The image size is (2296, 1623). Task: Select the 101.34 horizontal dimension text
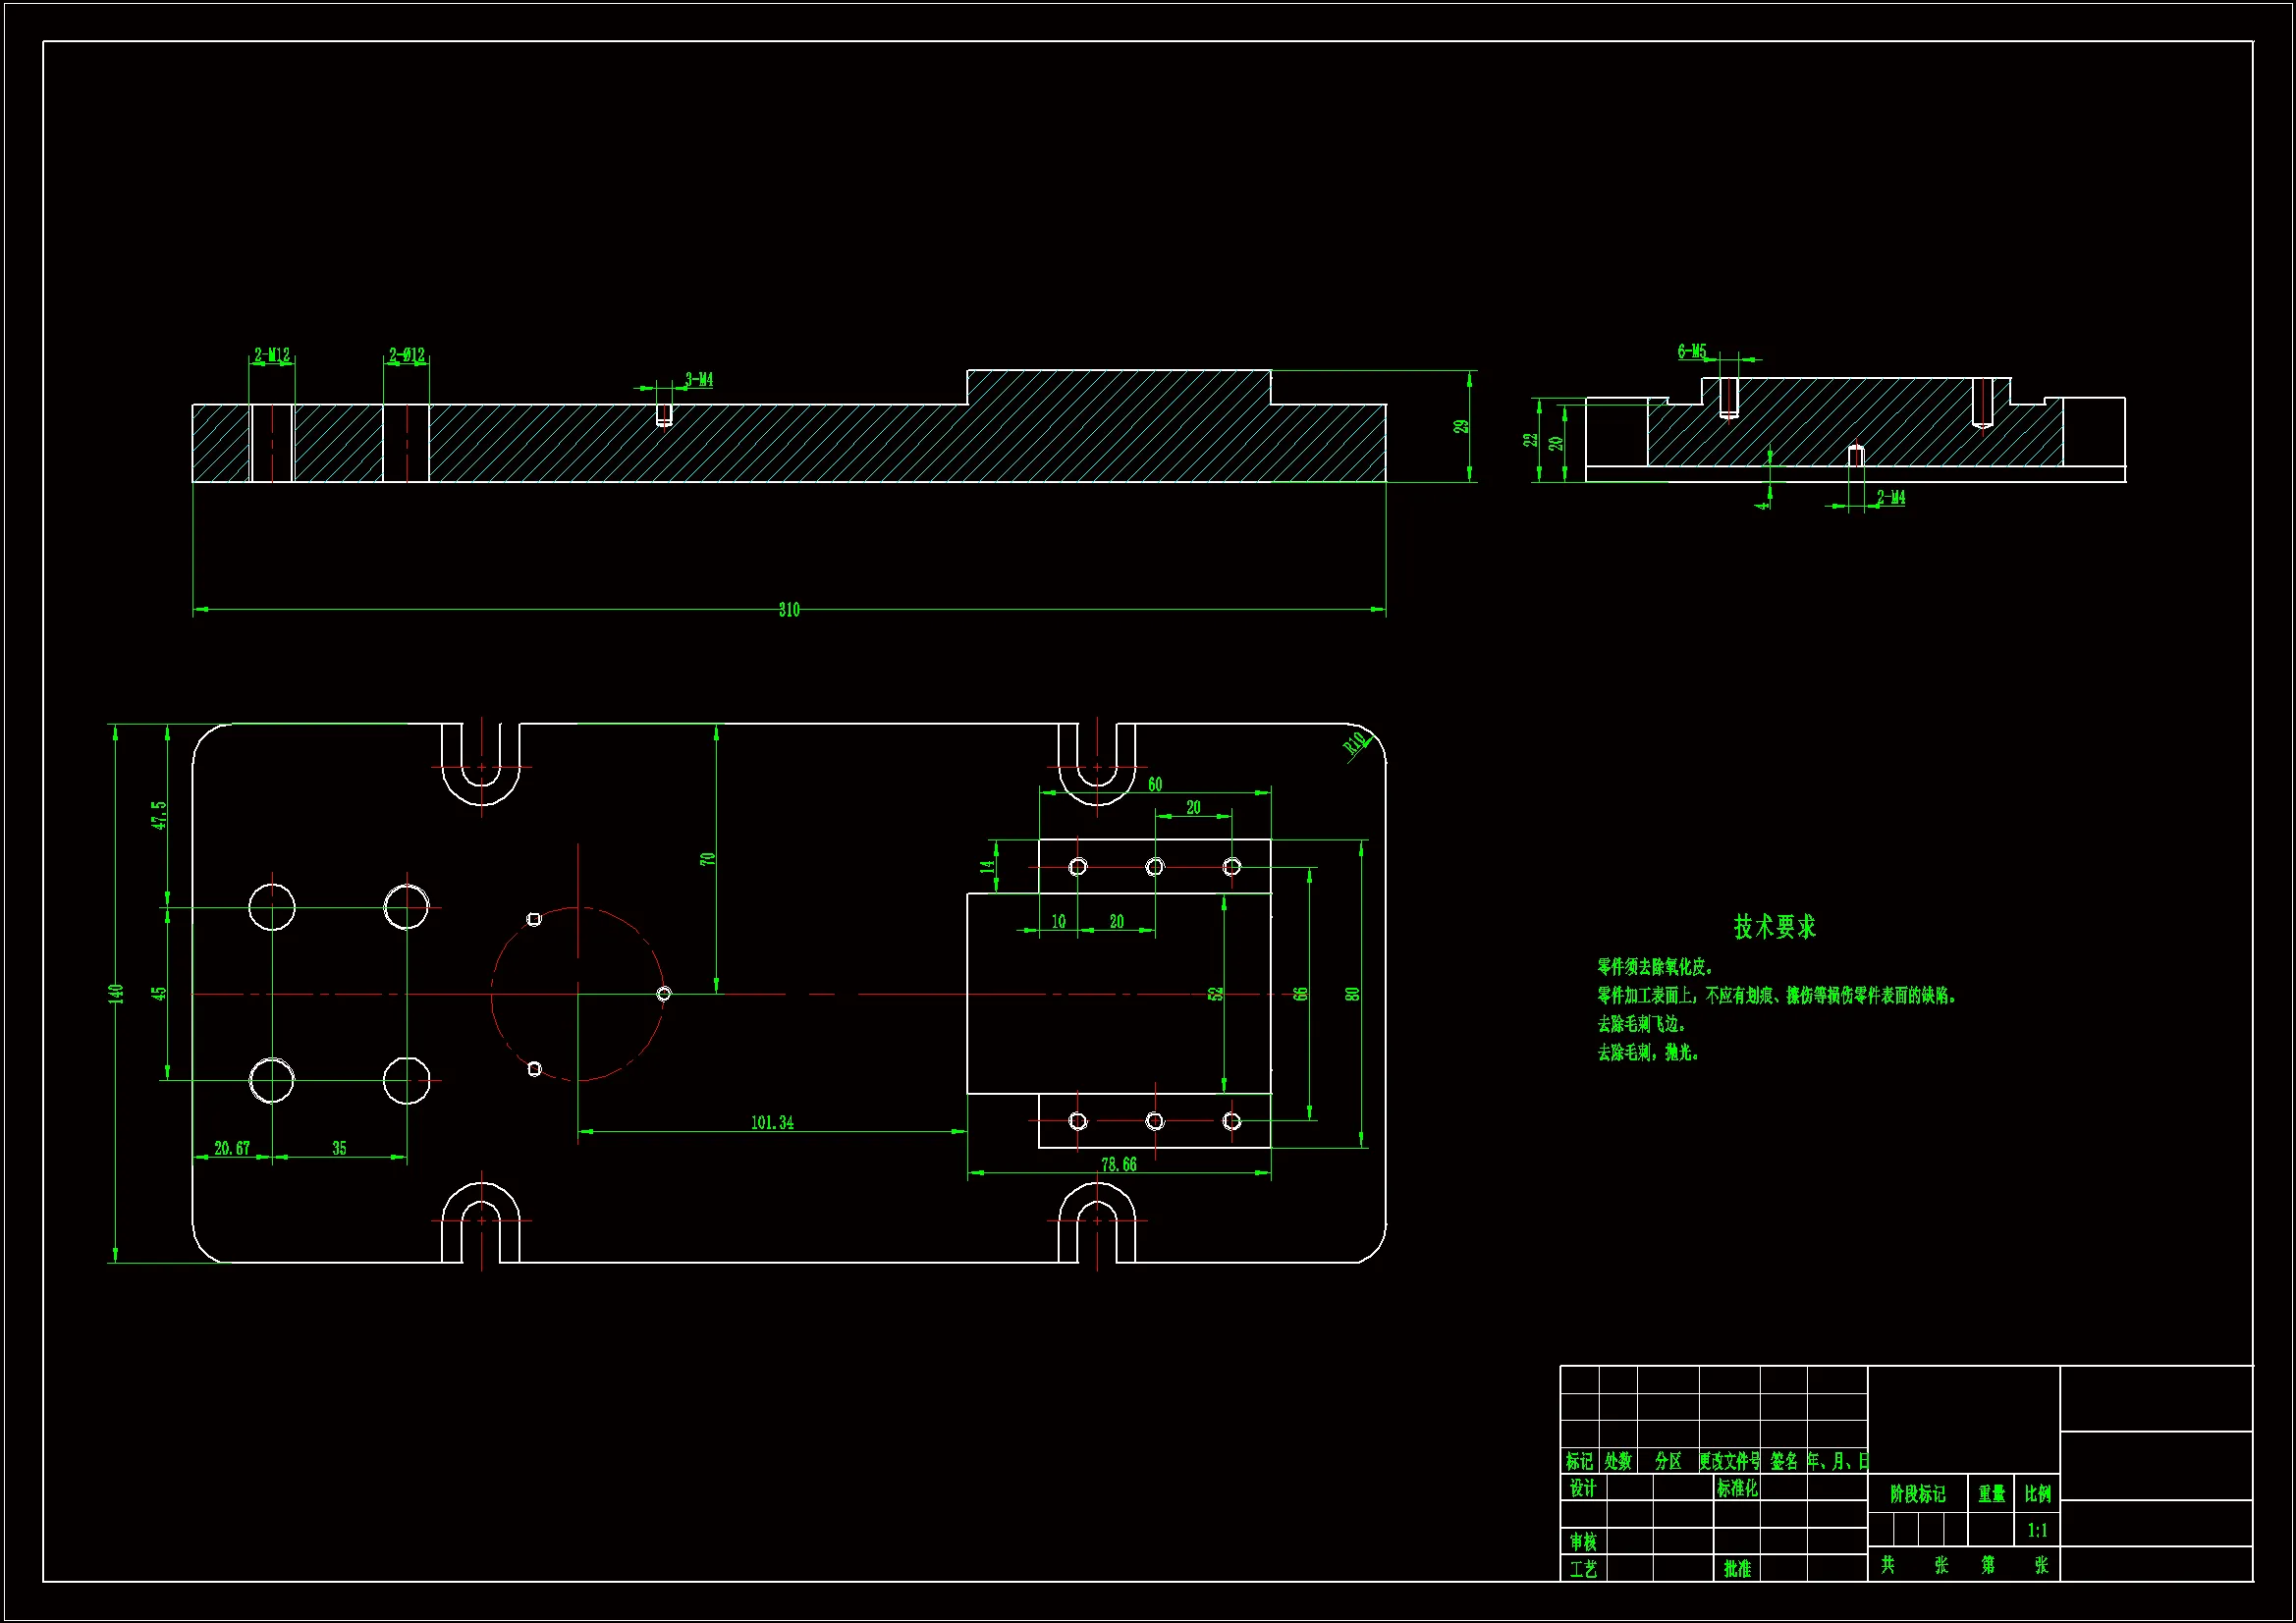click(772, 1123)
